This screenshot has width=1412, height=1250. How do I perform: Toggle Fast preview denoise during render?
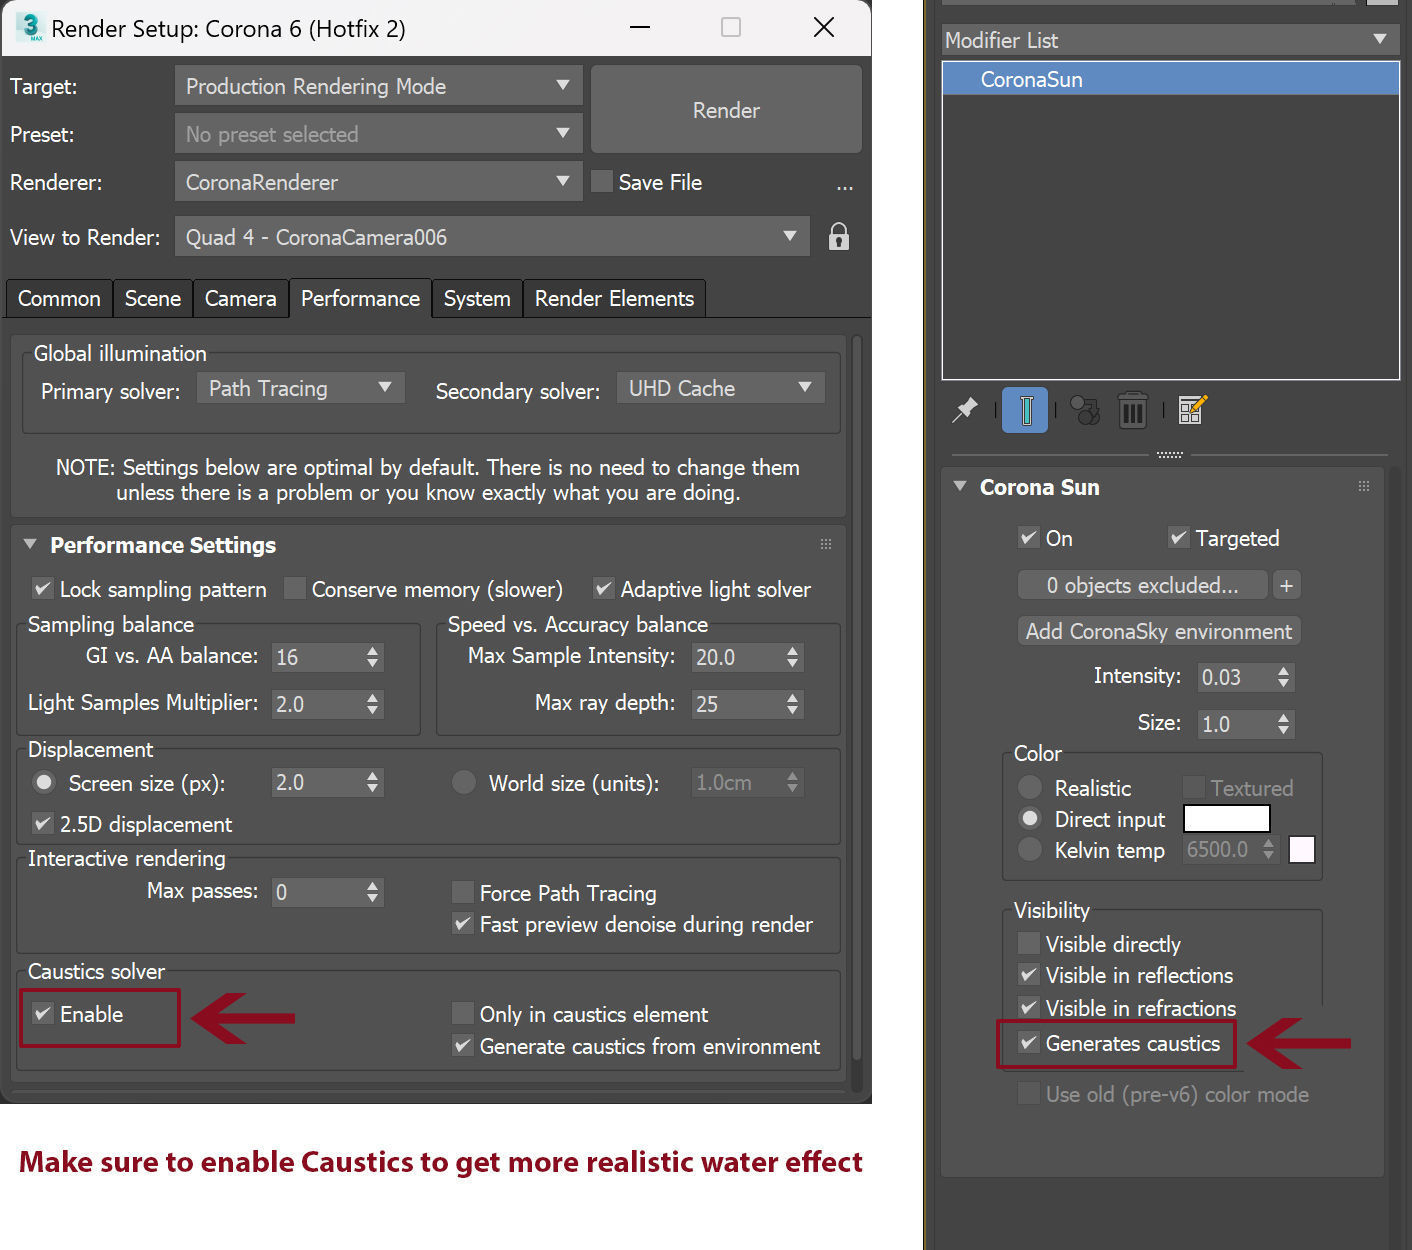click(463, 923)
